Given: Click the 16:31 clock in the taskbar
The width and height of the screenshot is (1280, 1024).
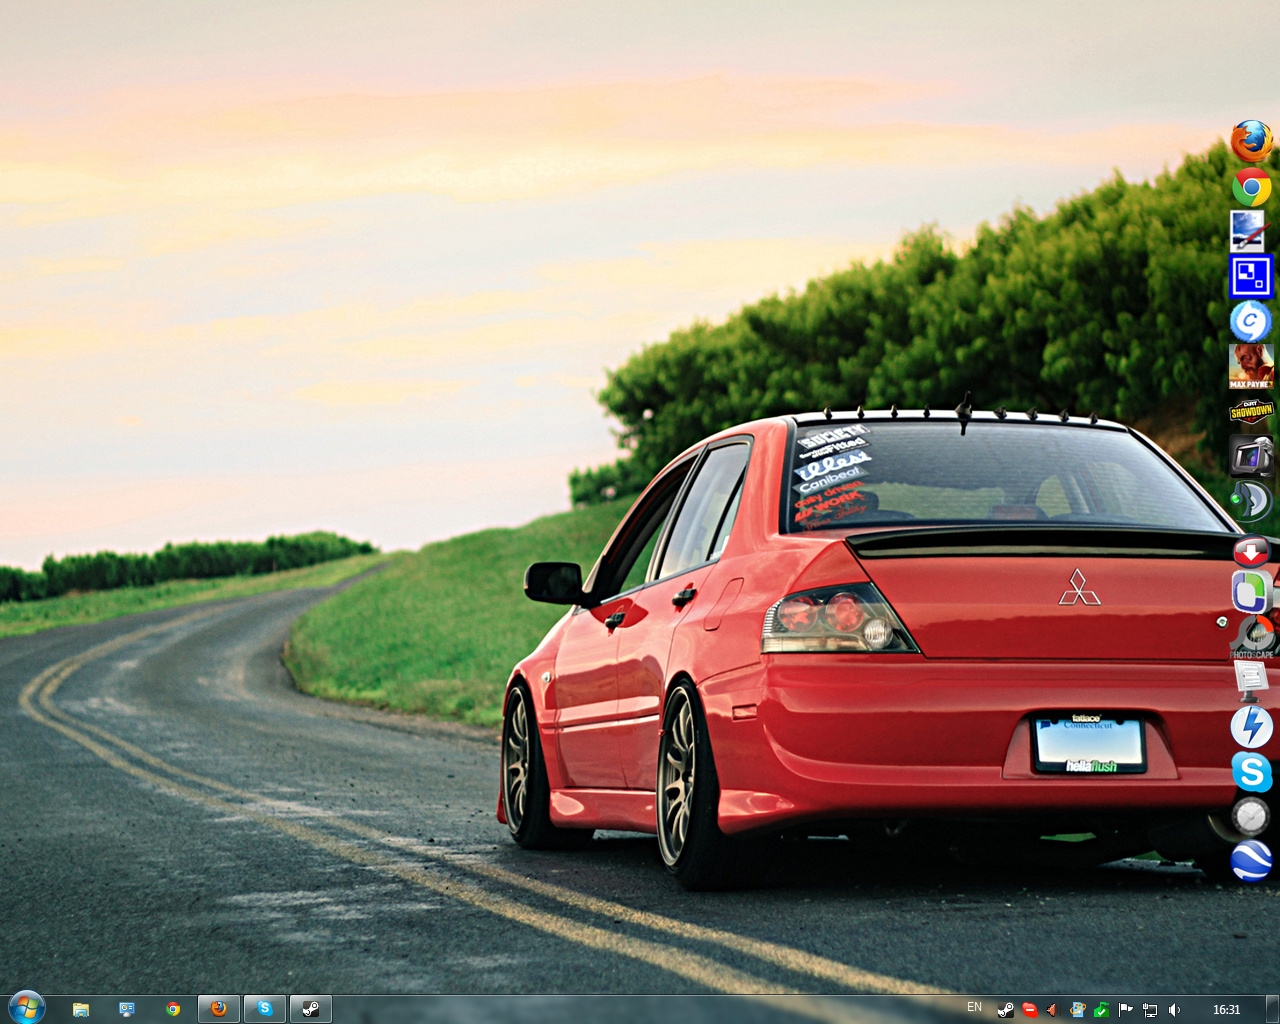Looking at the screenshot, I should click(1226, 1010).
